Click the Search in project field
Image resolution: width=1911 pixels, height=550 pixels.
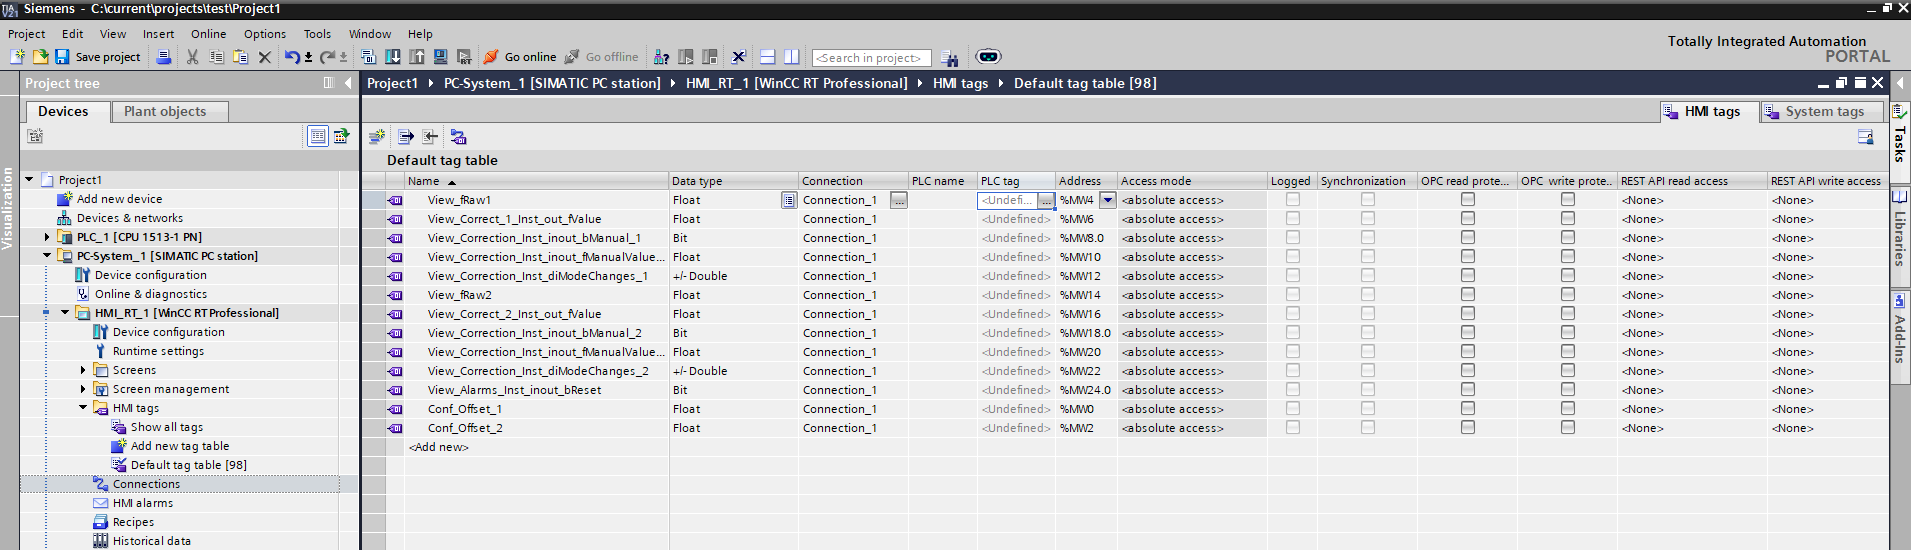(x=871, y=58)
